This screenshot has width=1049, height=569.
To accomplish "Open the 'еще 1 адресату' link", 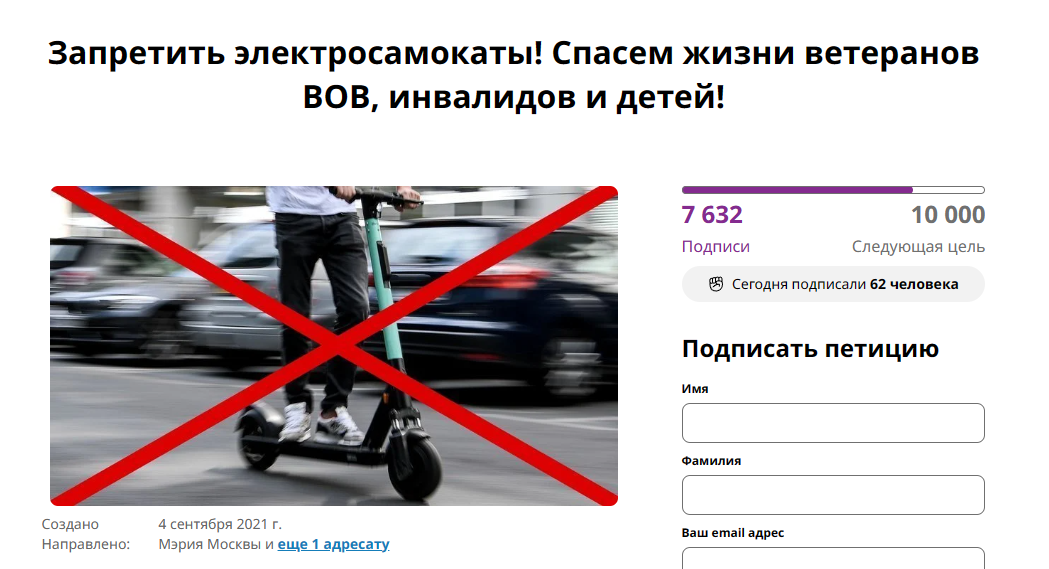I will click(333, 544).
